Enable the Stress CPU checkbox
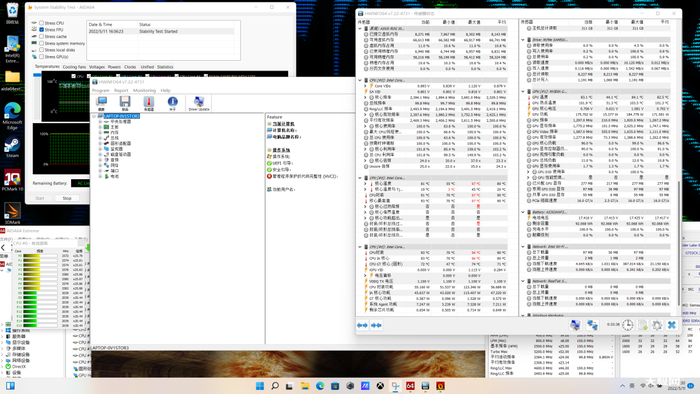Screen dimensions: 700x394 [41, 23]
